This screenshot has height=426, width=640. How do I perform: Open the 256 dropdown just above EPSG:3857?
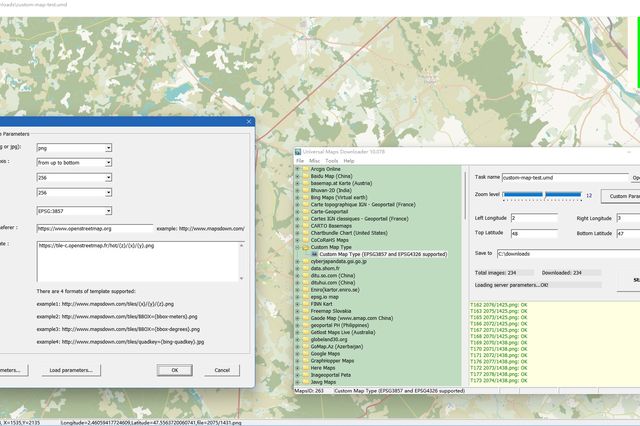click(108, 193)
